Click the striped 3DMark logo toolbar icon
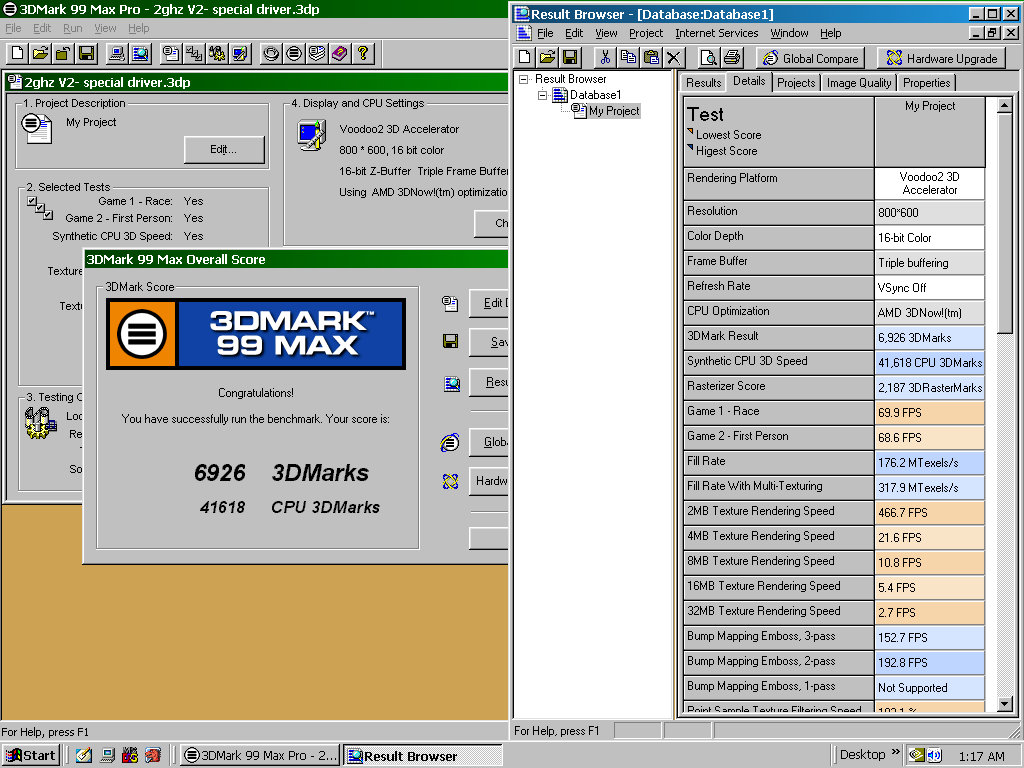The image size is (1024, 768). [294, 53]
